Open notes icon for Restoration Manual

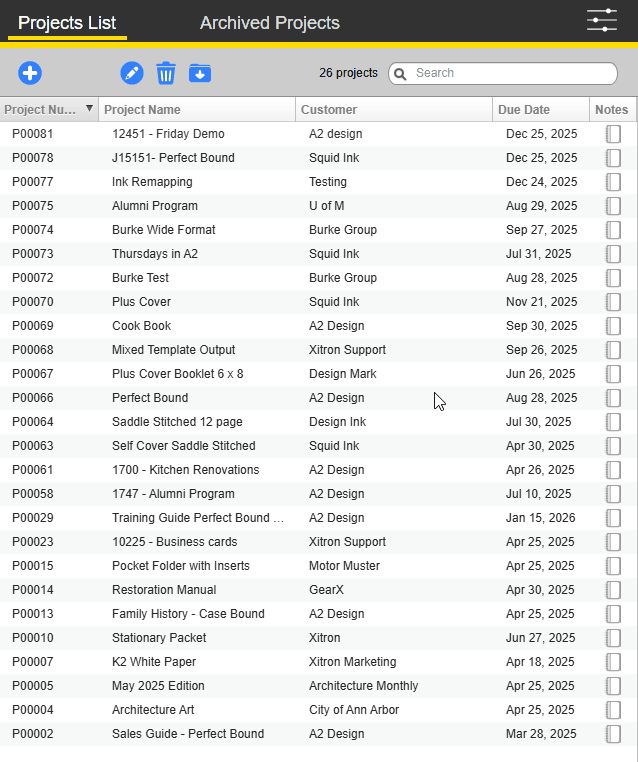pyautogui.click(x=613, y=590)
